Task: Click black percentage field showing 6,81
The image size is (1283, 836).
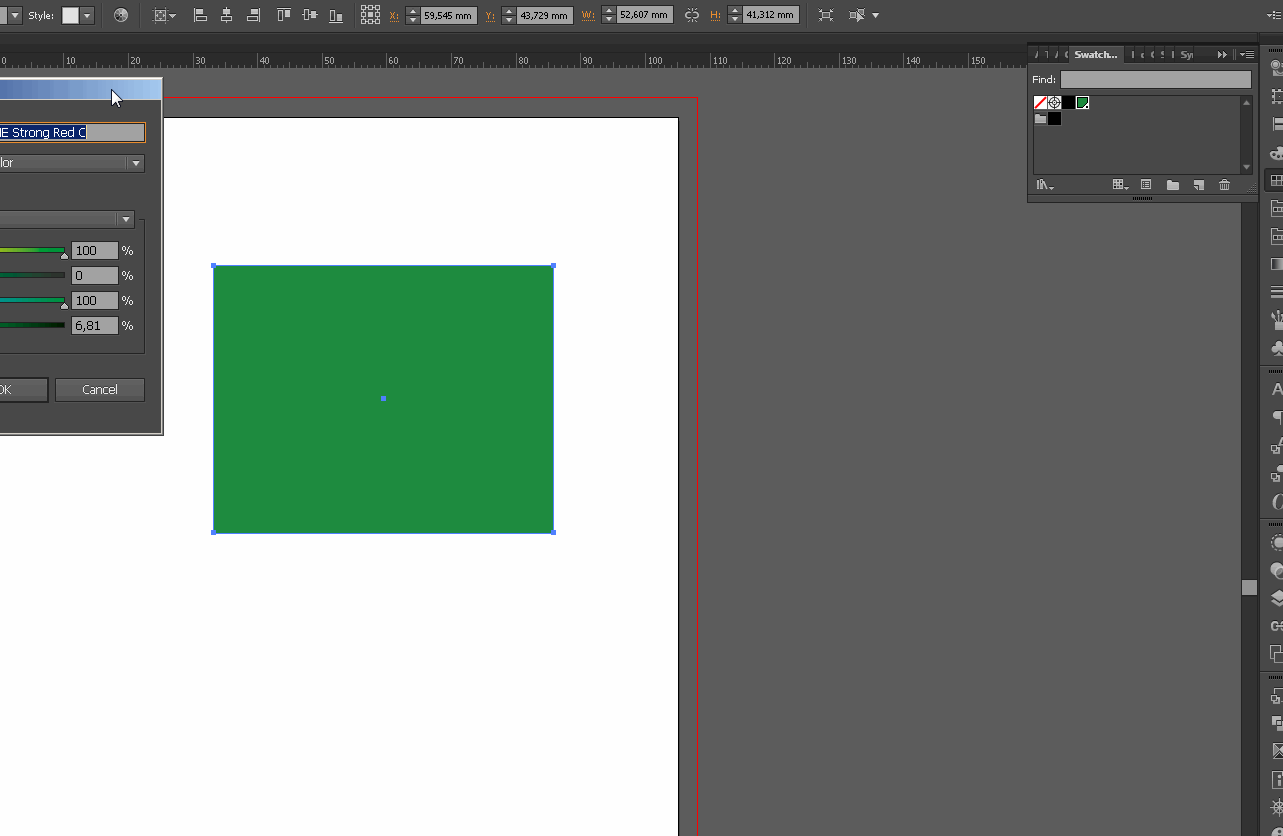Action: click(x=95, y=326)
